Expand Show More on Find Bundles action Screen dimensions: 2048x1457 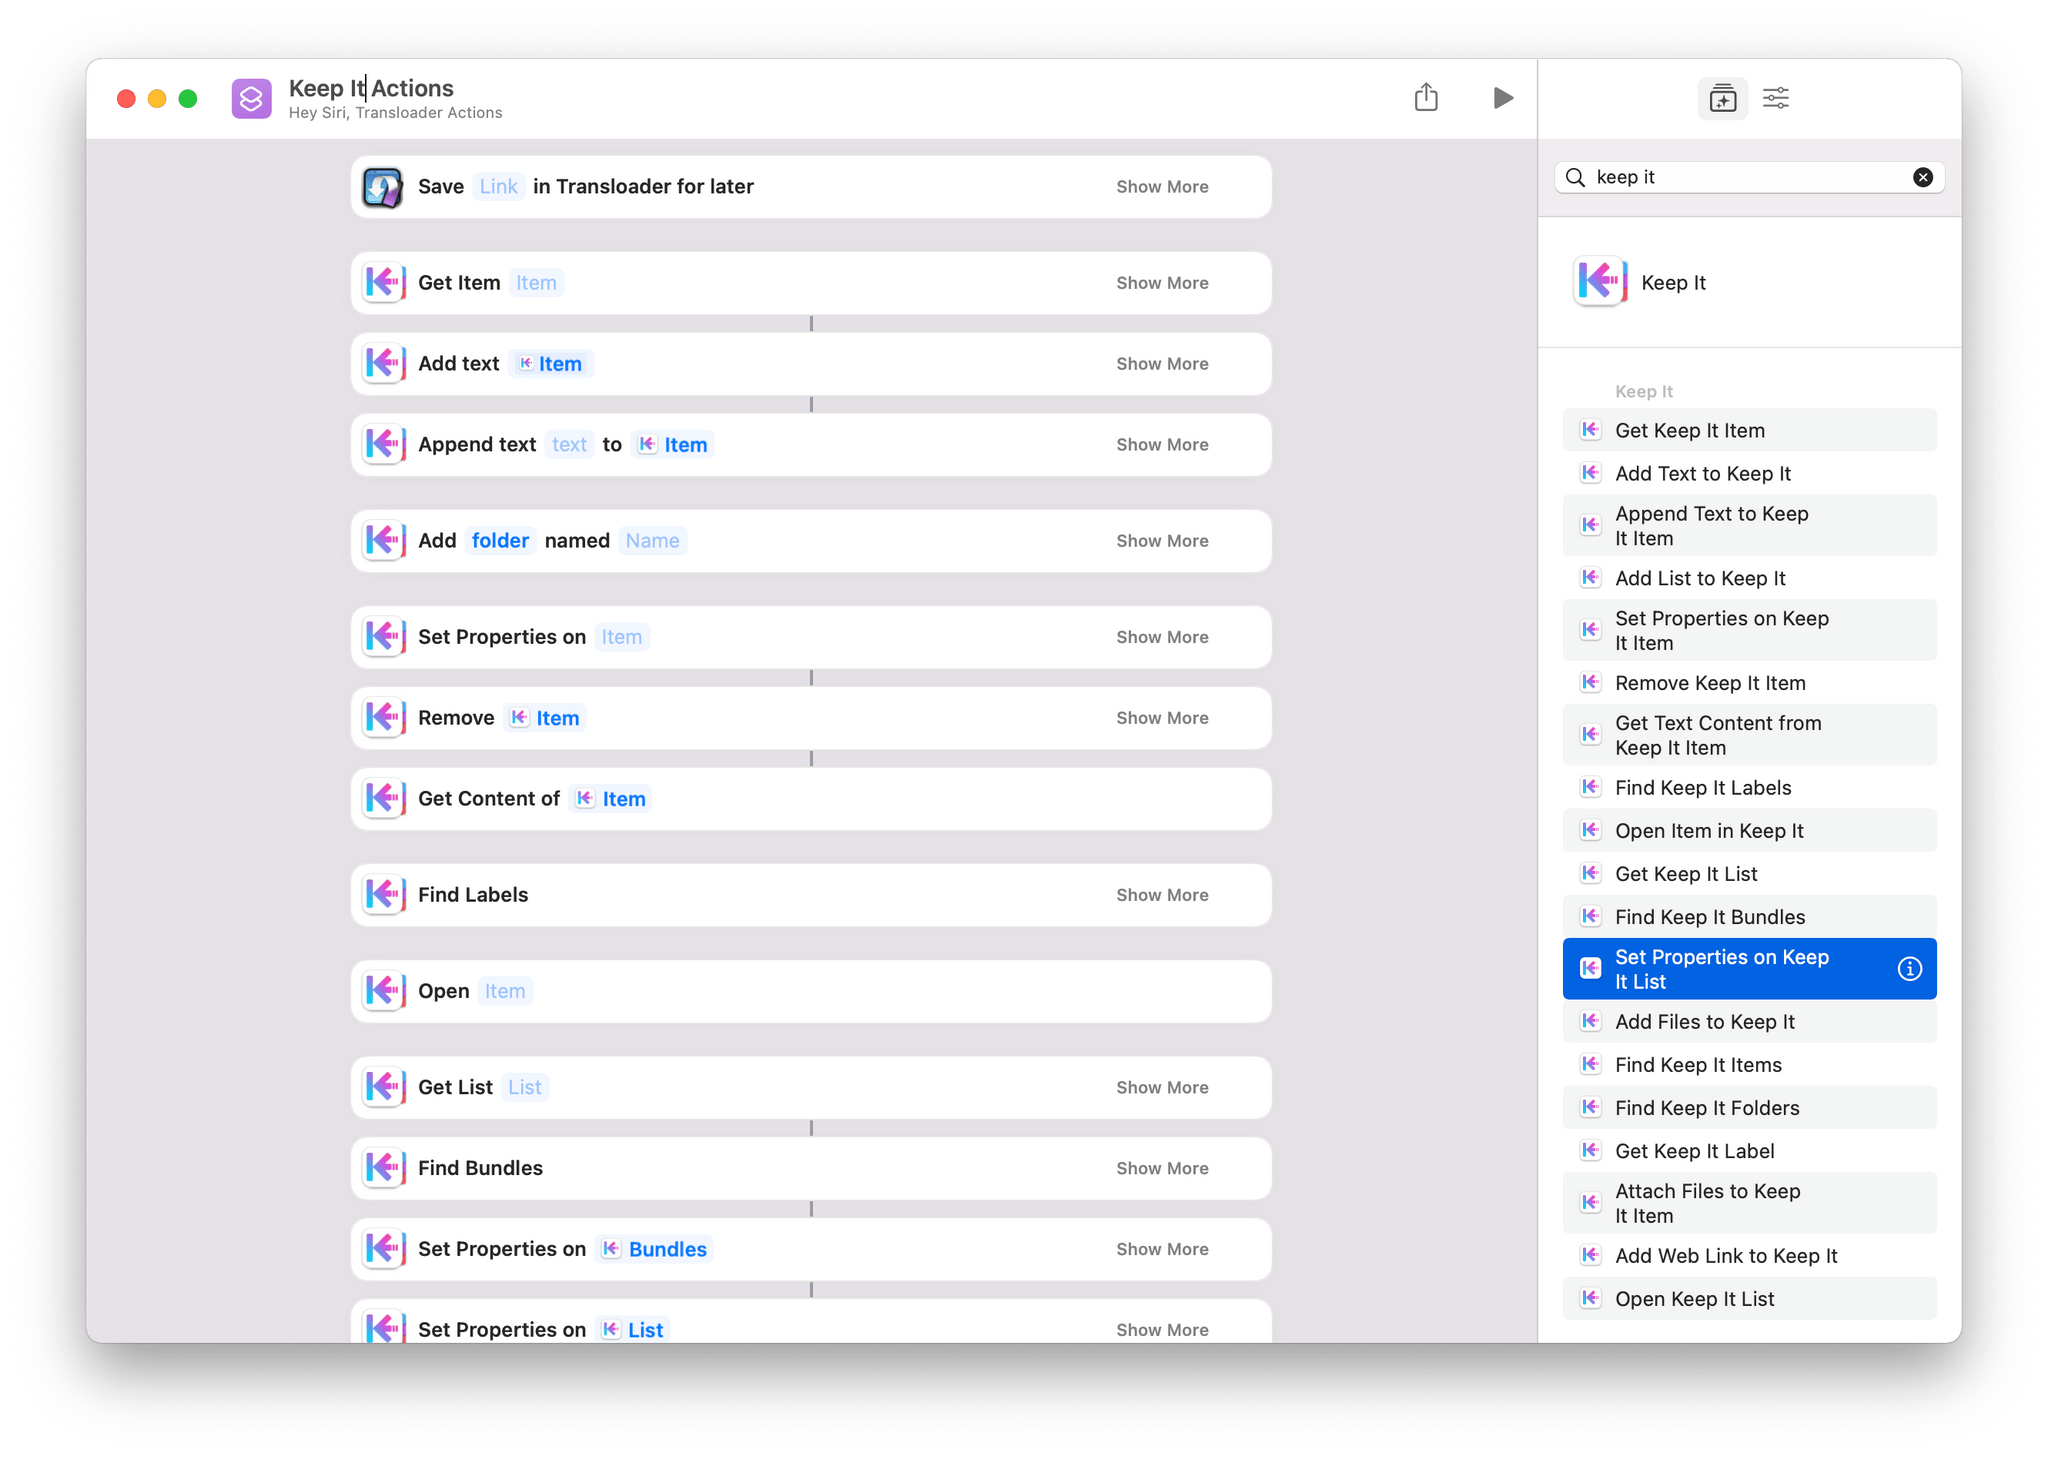pos(1162,1168)
